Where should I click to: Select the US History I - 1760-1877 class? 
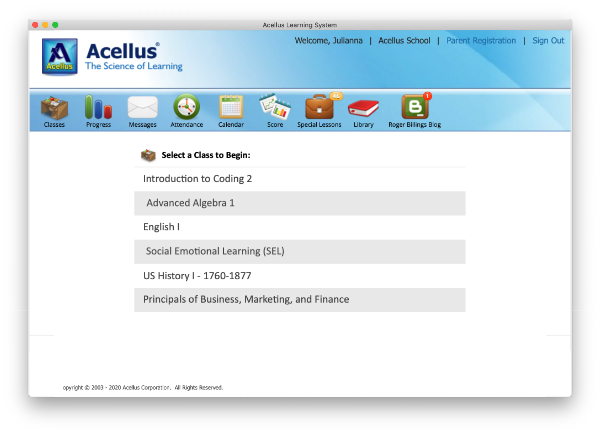click(x=300, y=276)
